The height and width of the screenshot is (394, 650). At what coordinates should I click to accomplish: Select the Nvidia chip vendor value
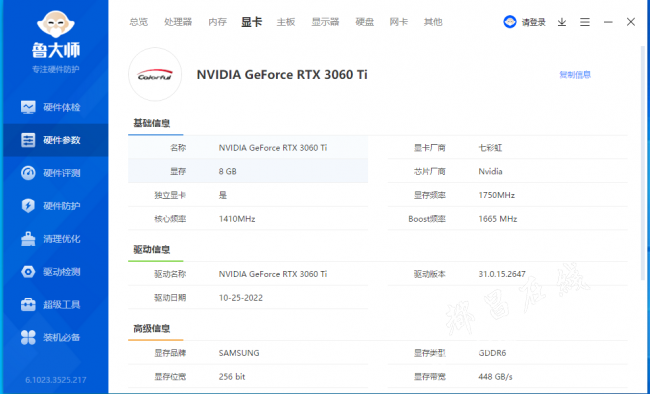point(490,171)
